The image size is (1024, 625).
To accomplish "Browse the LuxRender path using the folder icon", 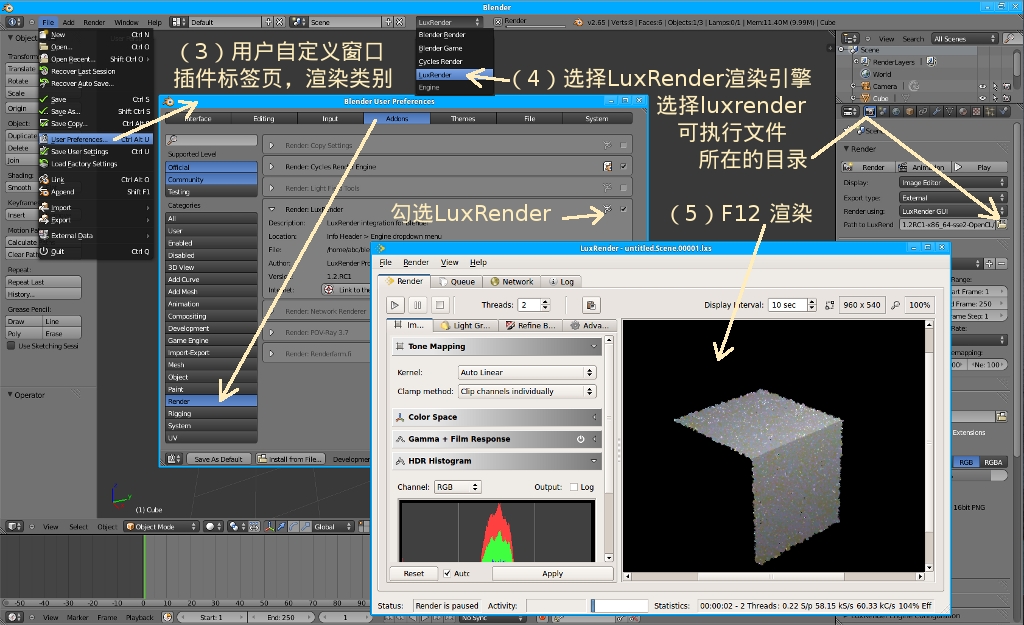I will [1002, 224].
